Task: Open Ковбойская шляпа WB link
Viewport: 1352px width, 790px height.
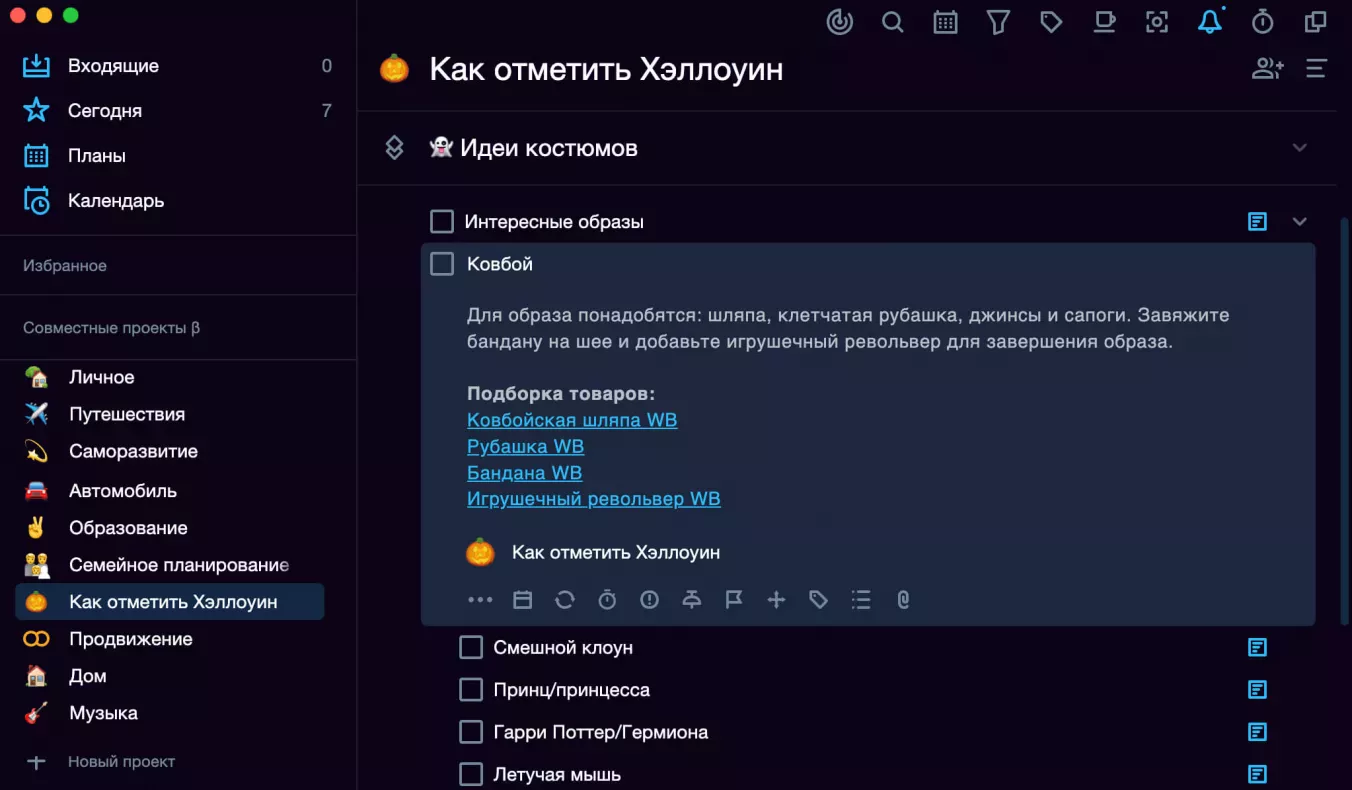Action: point(572,420)
